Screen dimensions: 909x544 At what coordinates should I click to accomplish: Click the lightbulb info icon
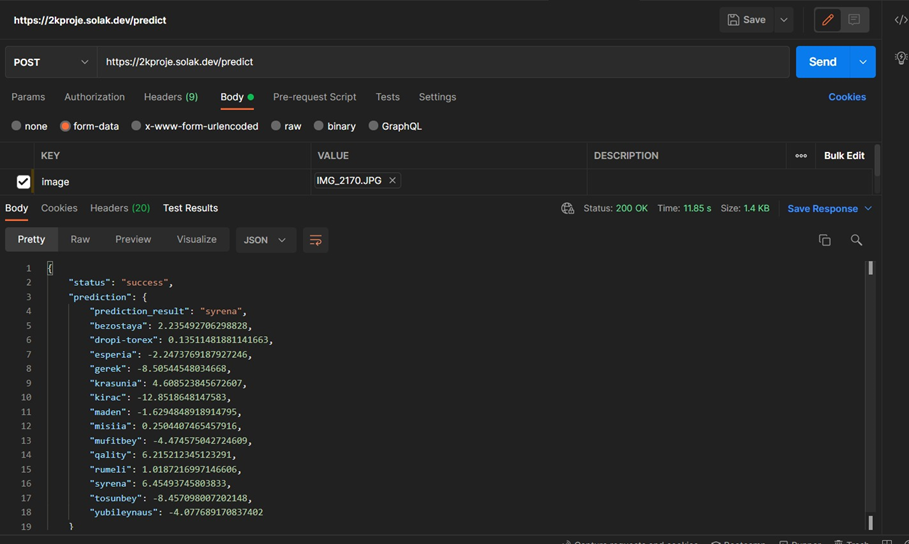[901, 57]
